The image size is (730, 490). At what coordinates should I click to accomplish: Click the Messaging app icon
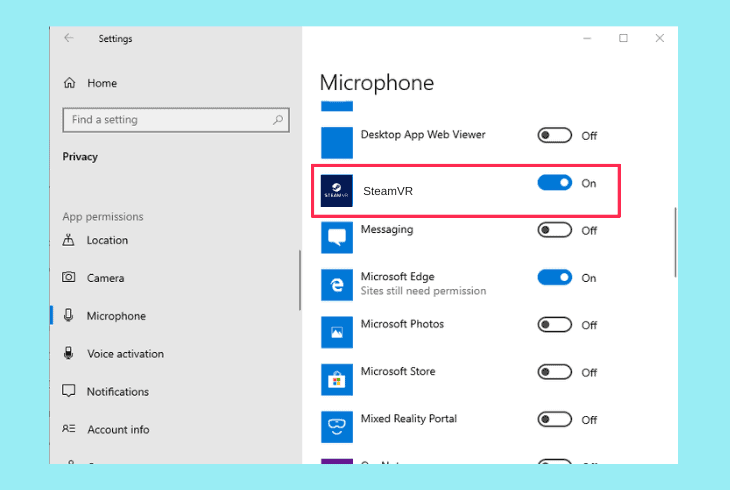(337, 238)
